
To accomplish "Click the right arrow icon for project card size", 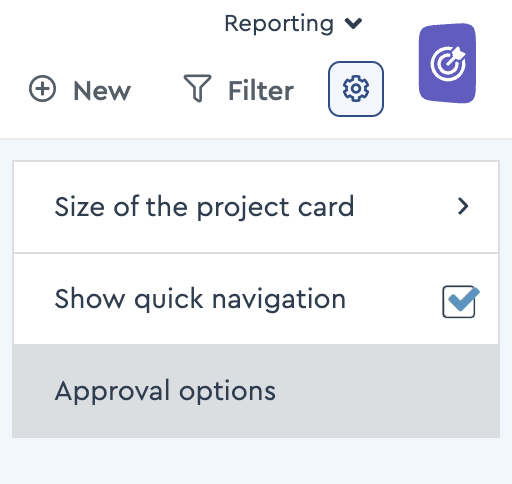I will pyautogui.click(x=463, y=206).
